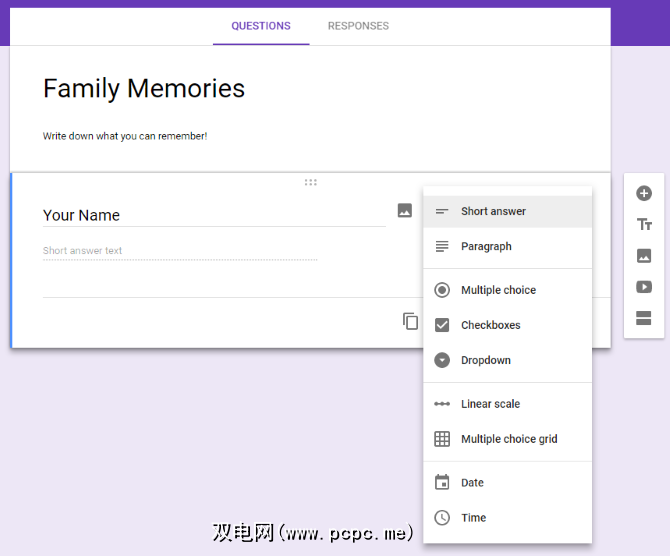This screenshot has height=556, width=670.
Task: Click the Dropdown arrow circle icon
Action: click(x=442, y=360)
